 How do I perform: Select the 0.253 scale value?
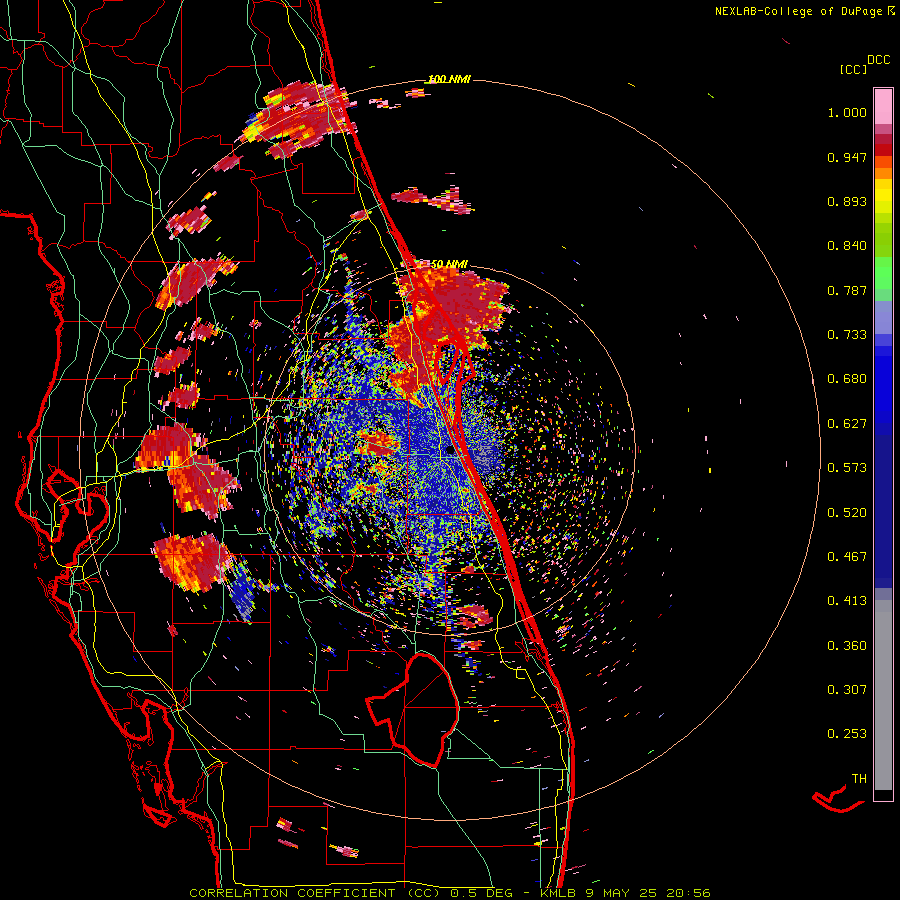click(847, 734)
